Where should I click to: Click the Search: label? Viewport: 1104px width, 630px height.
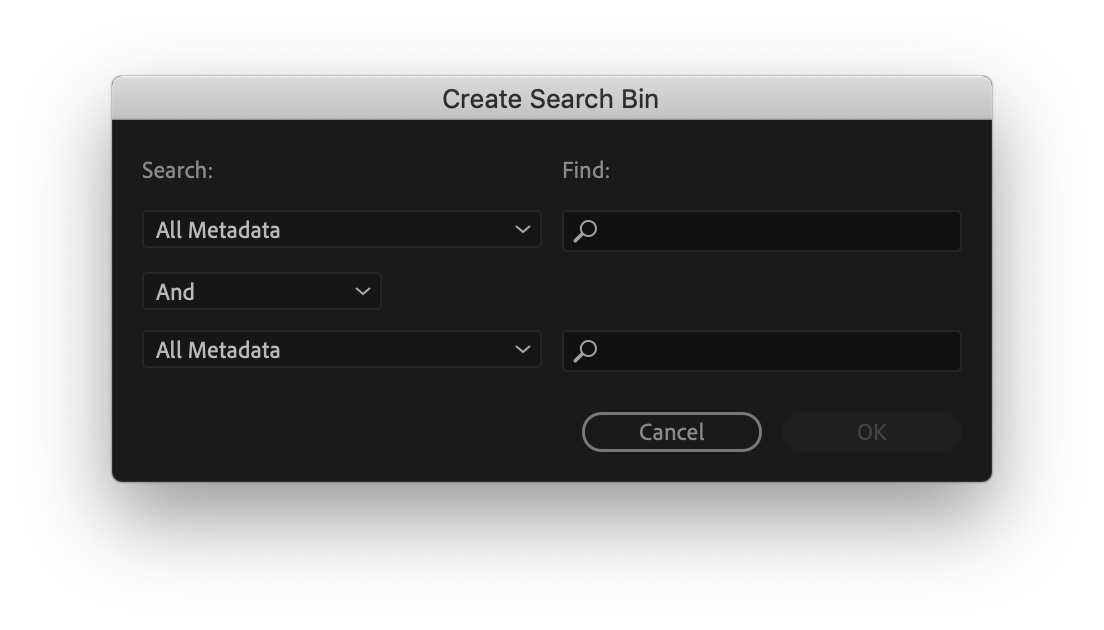coord(177,171)
